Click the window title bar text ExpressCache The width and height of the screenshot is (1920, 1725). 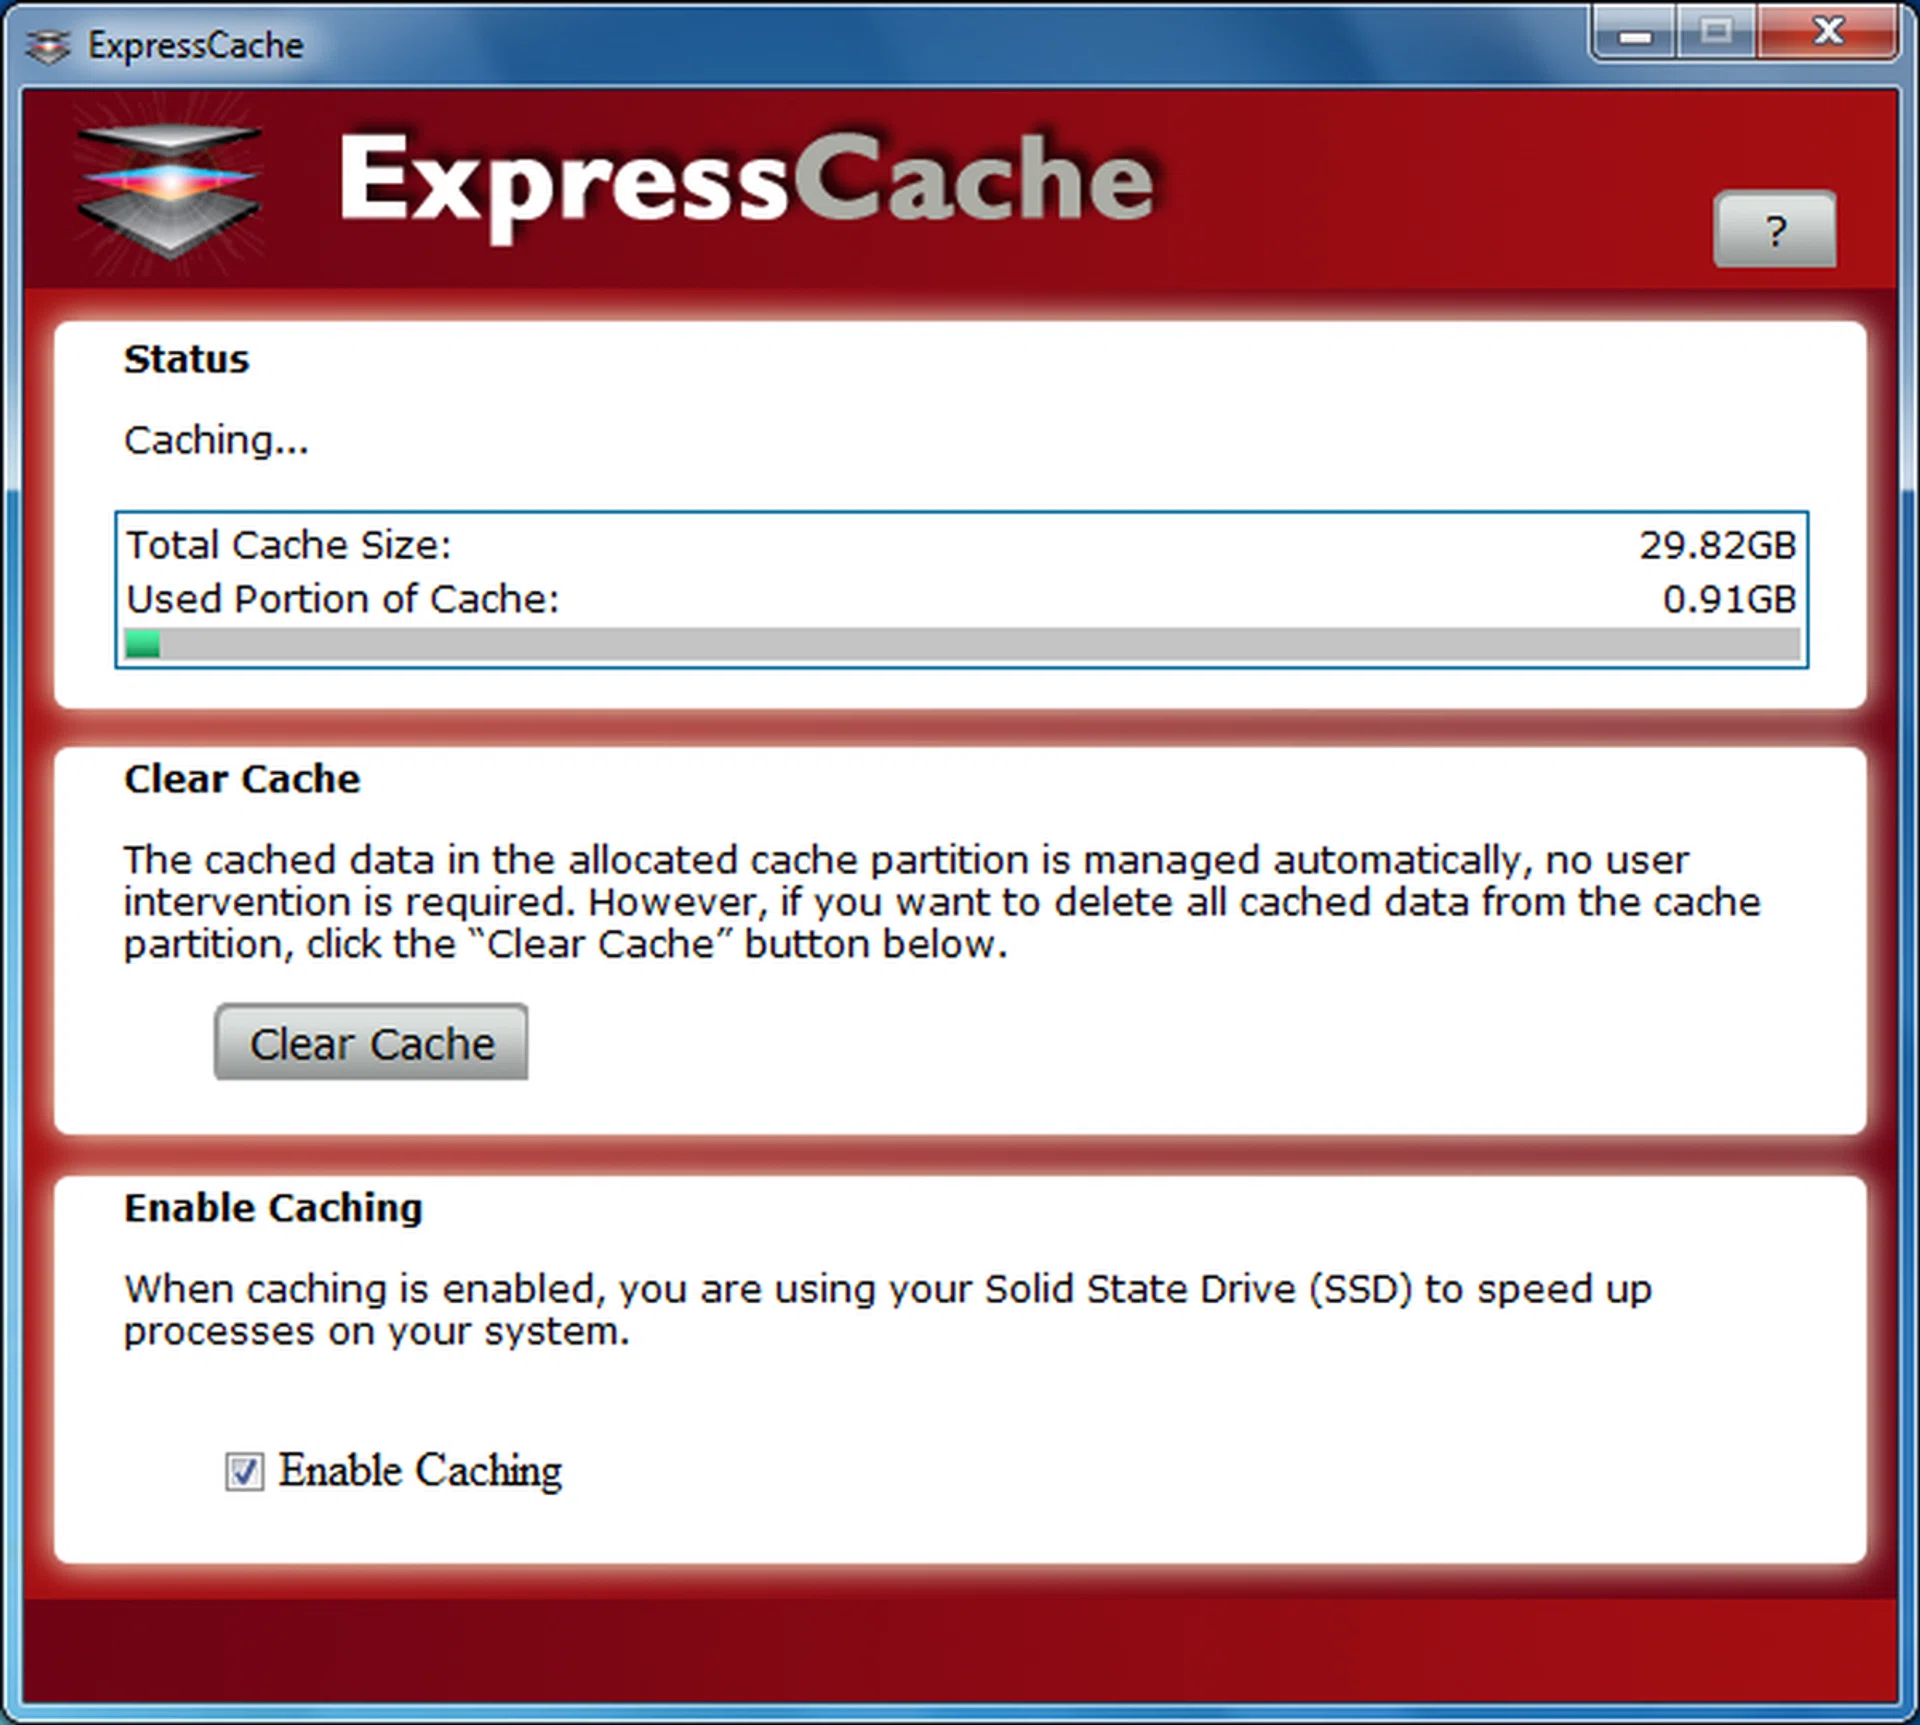click(x=195, y=46)
